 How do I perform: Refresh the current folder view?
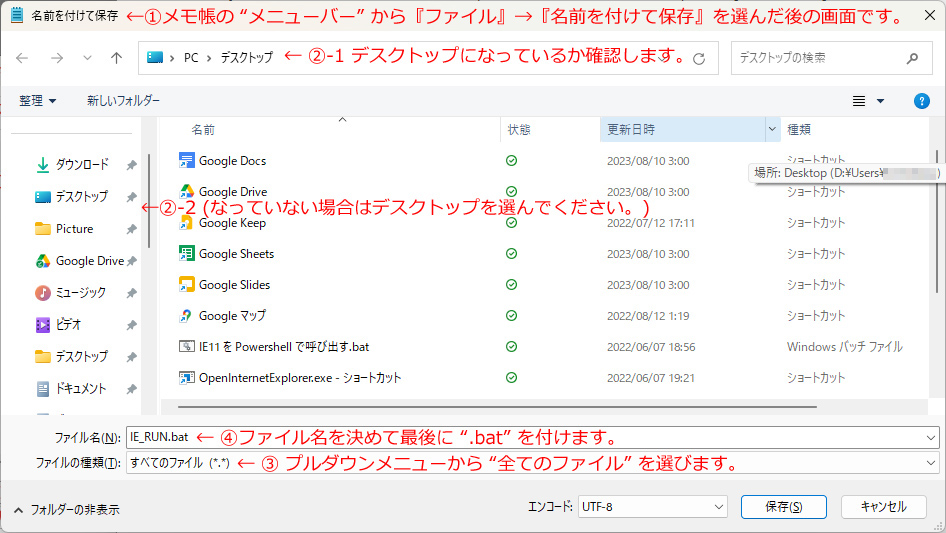(699, 59)
